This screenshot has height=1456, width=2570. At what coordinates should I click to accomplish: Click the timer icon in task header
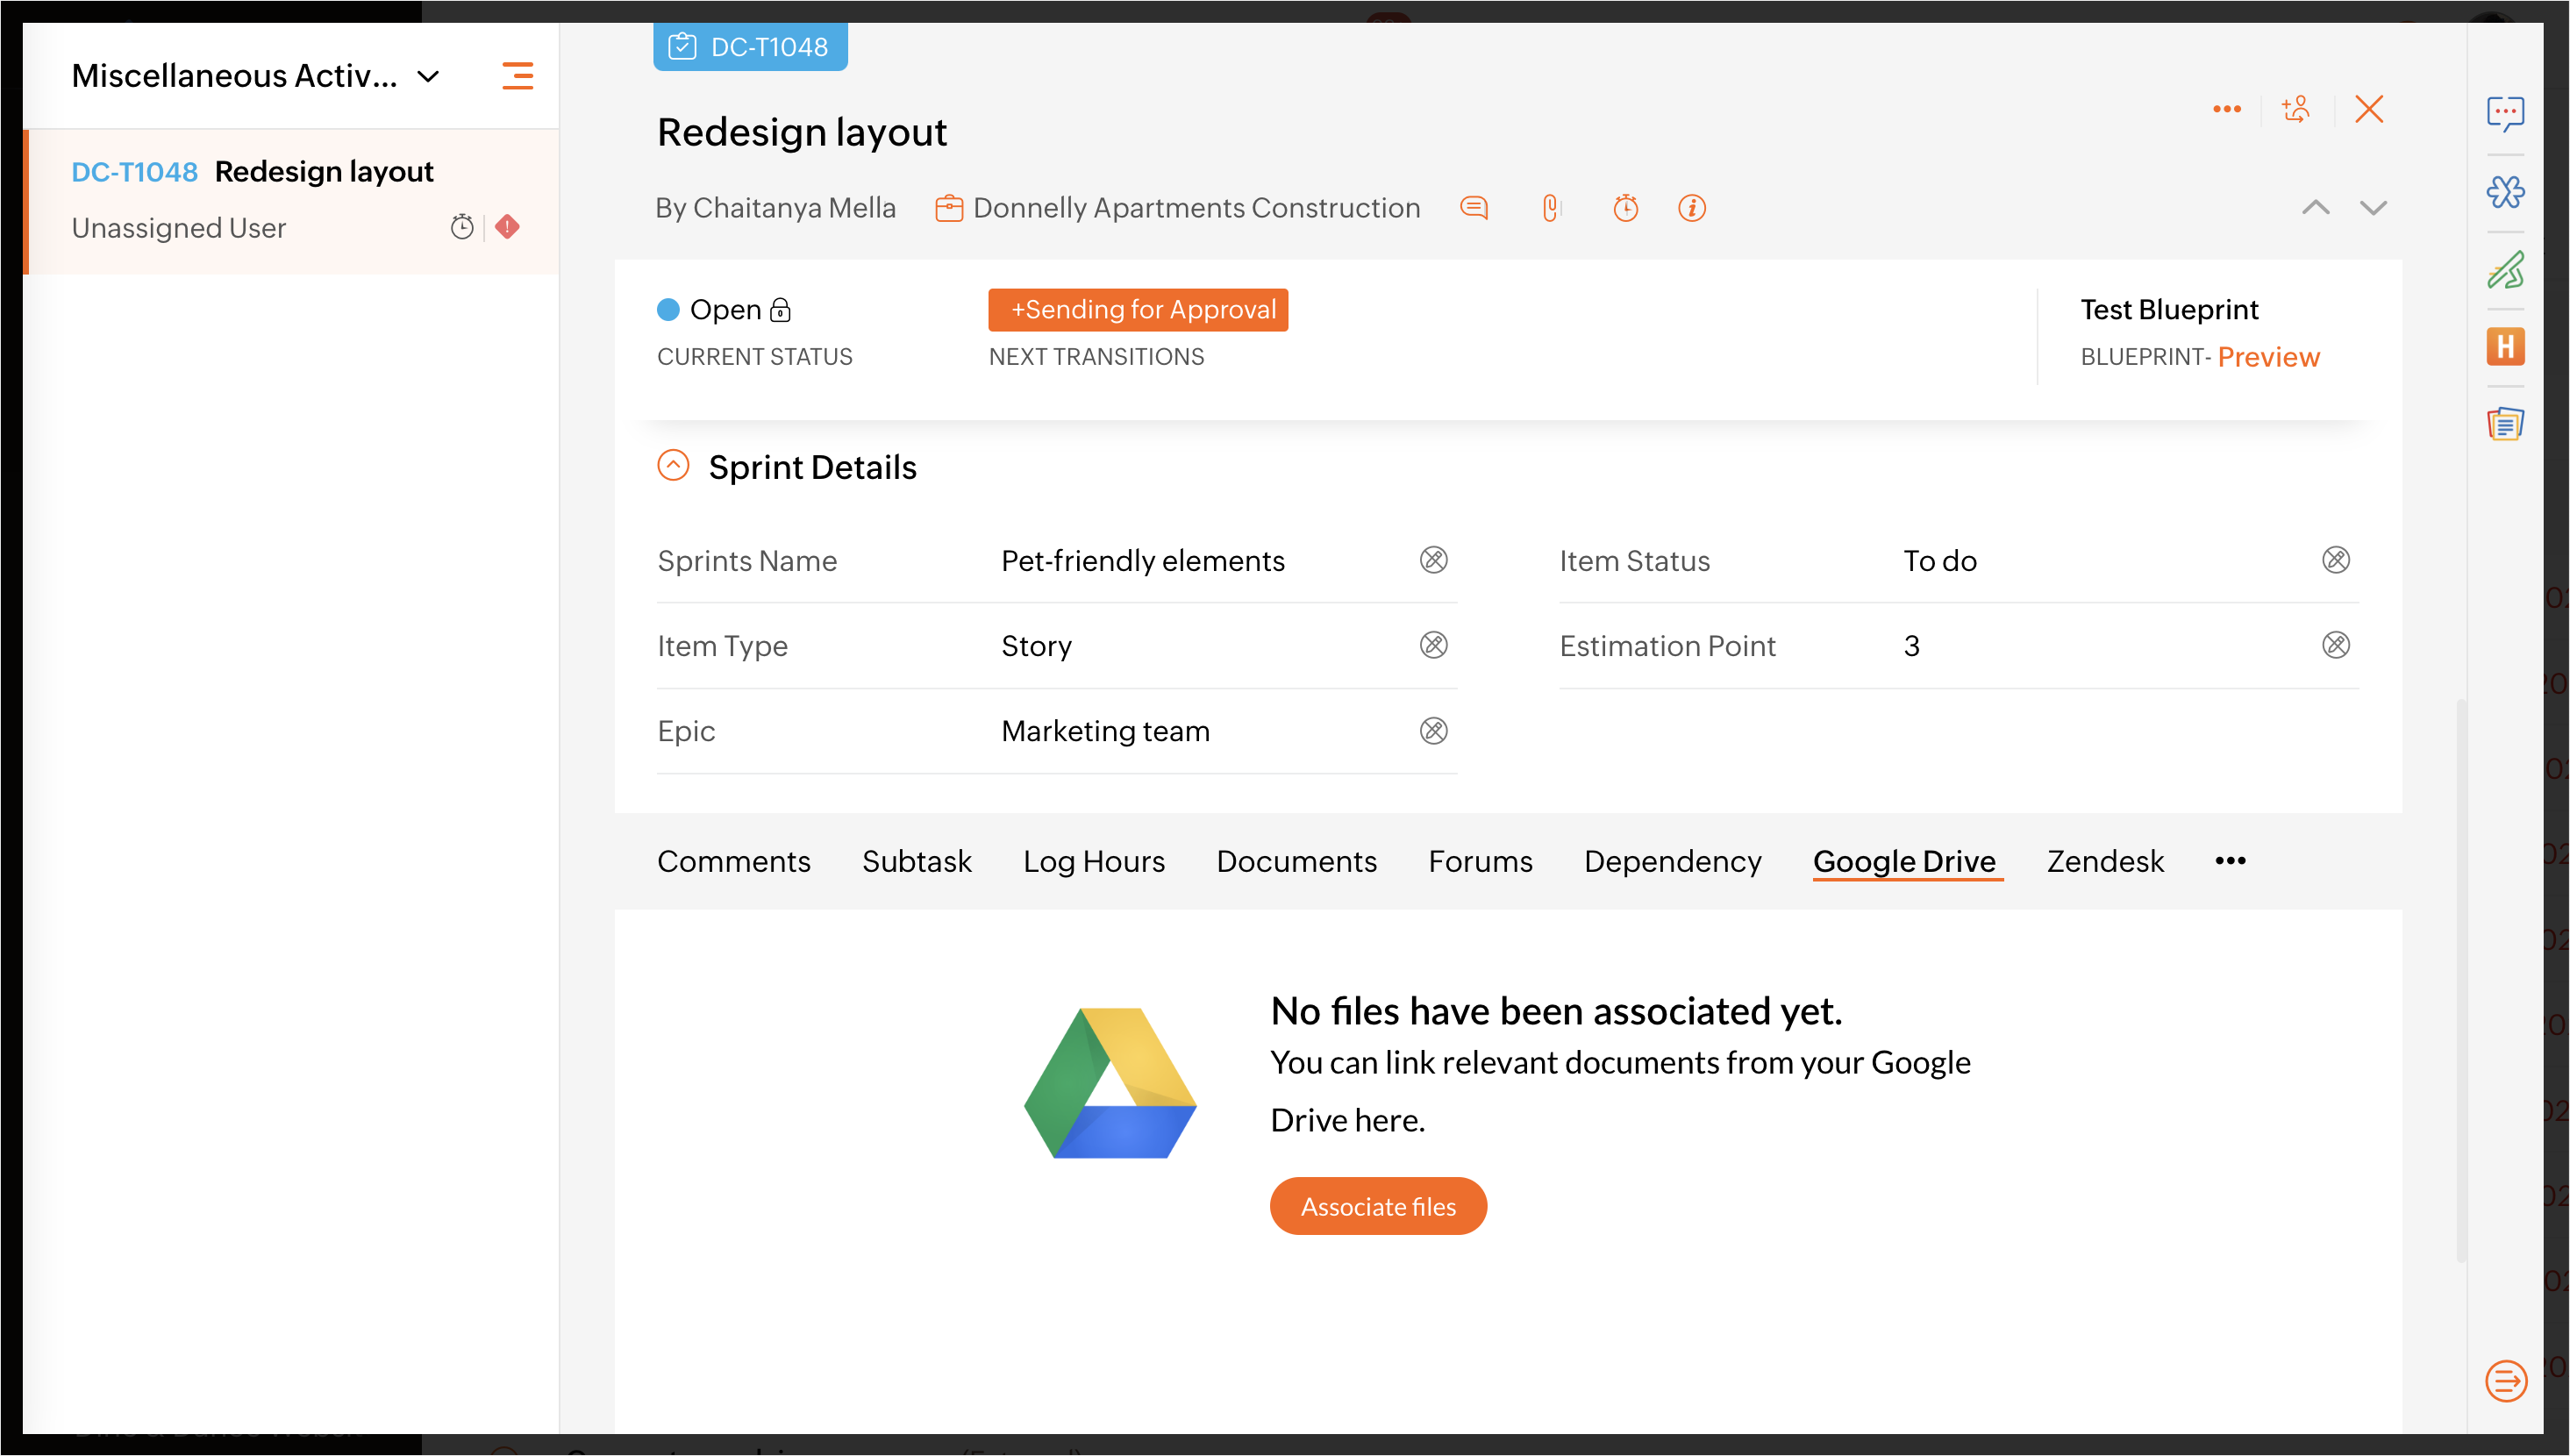click(x=1625, y=208)
